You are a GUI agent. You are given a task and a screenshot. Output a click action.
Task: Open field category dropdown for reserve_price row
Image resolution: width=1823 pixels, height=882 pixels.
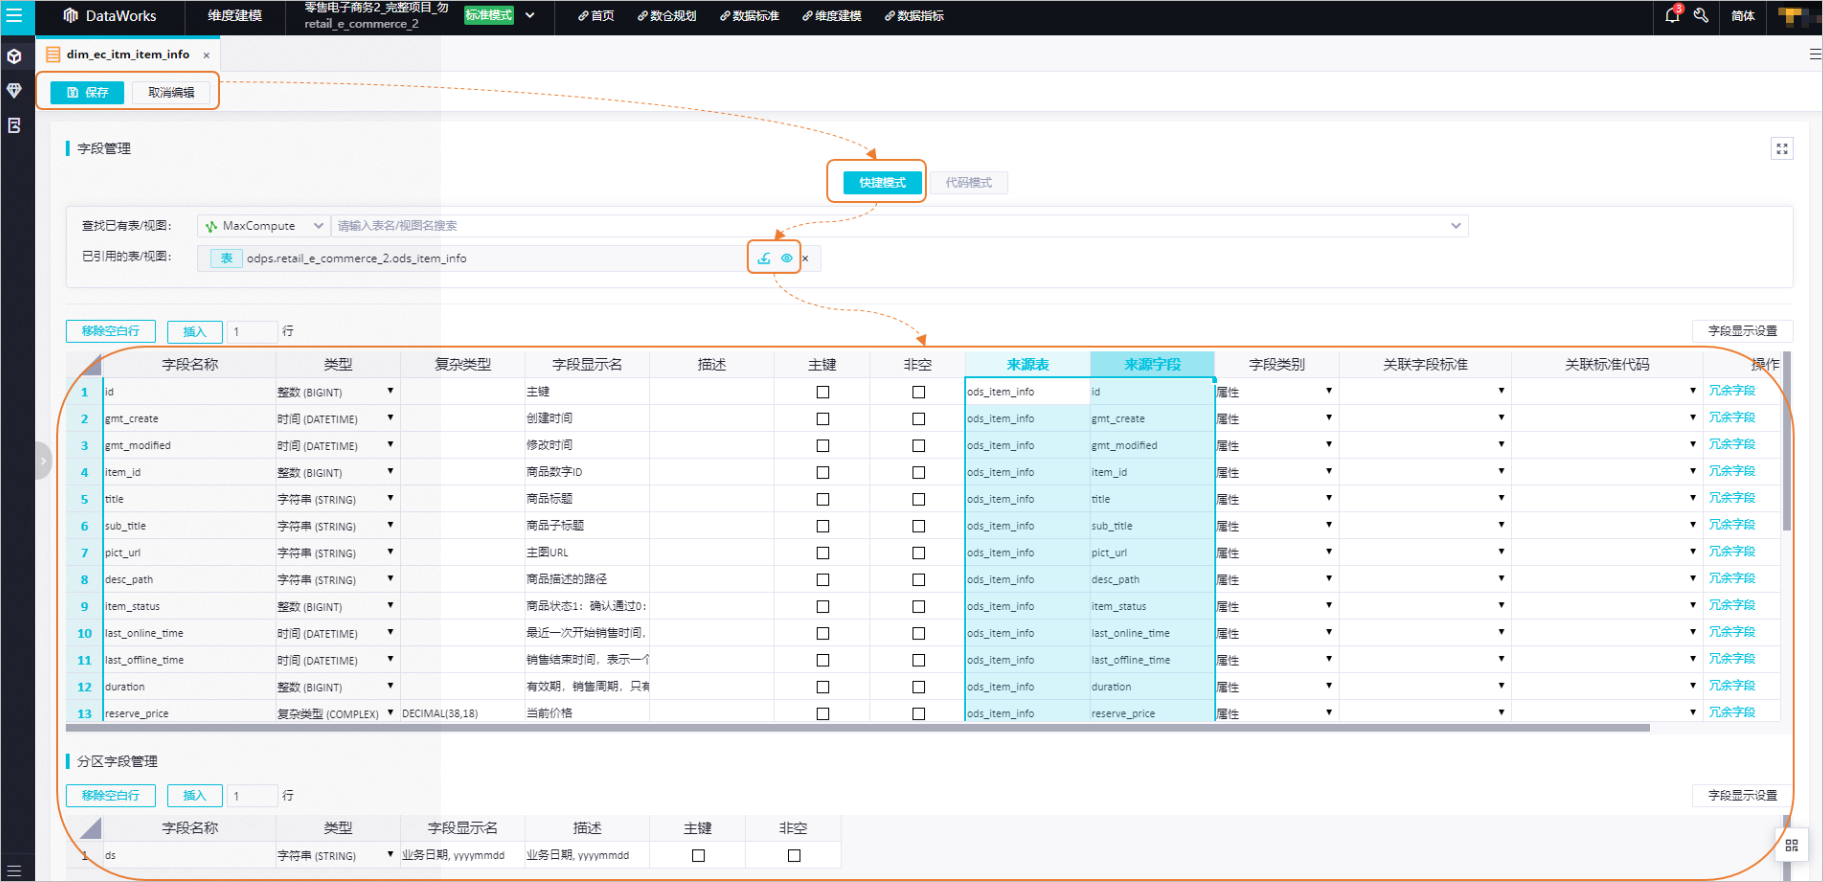coord(1329,713)
